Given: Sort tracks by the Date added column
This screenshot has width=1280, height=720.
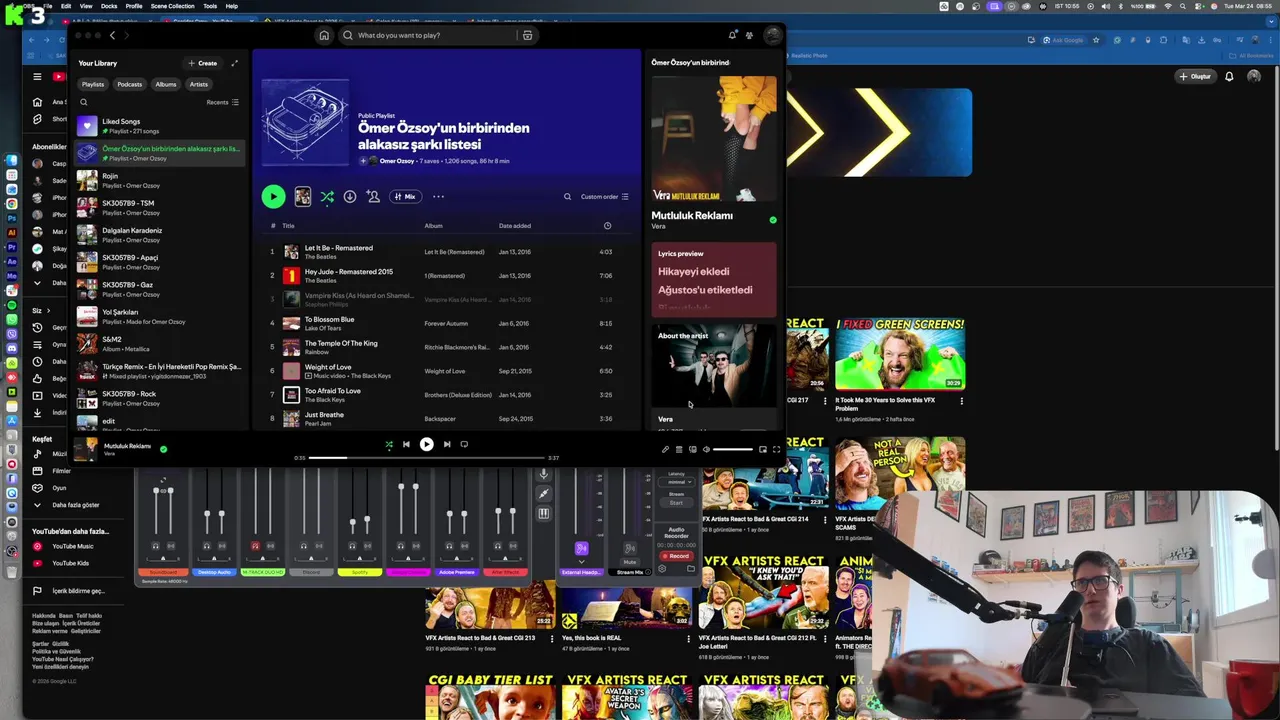Looking at the screenshot, I should click(x=515, y=226).
